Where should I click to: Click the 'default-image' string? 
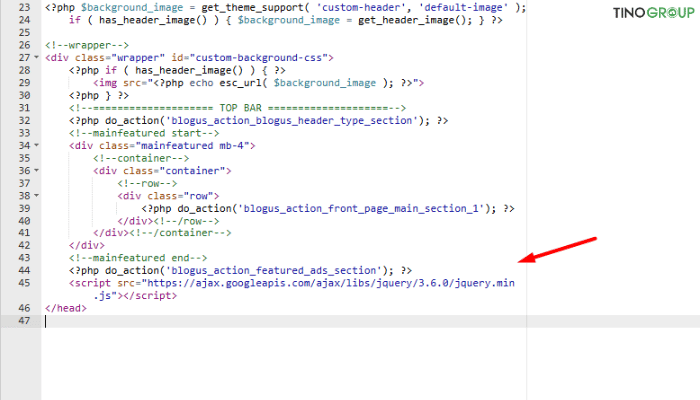point(463,8)
